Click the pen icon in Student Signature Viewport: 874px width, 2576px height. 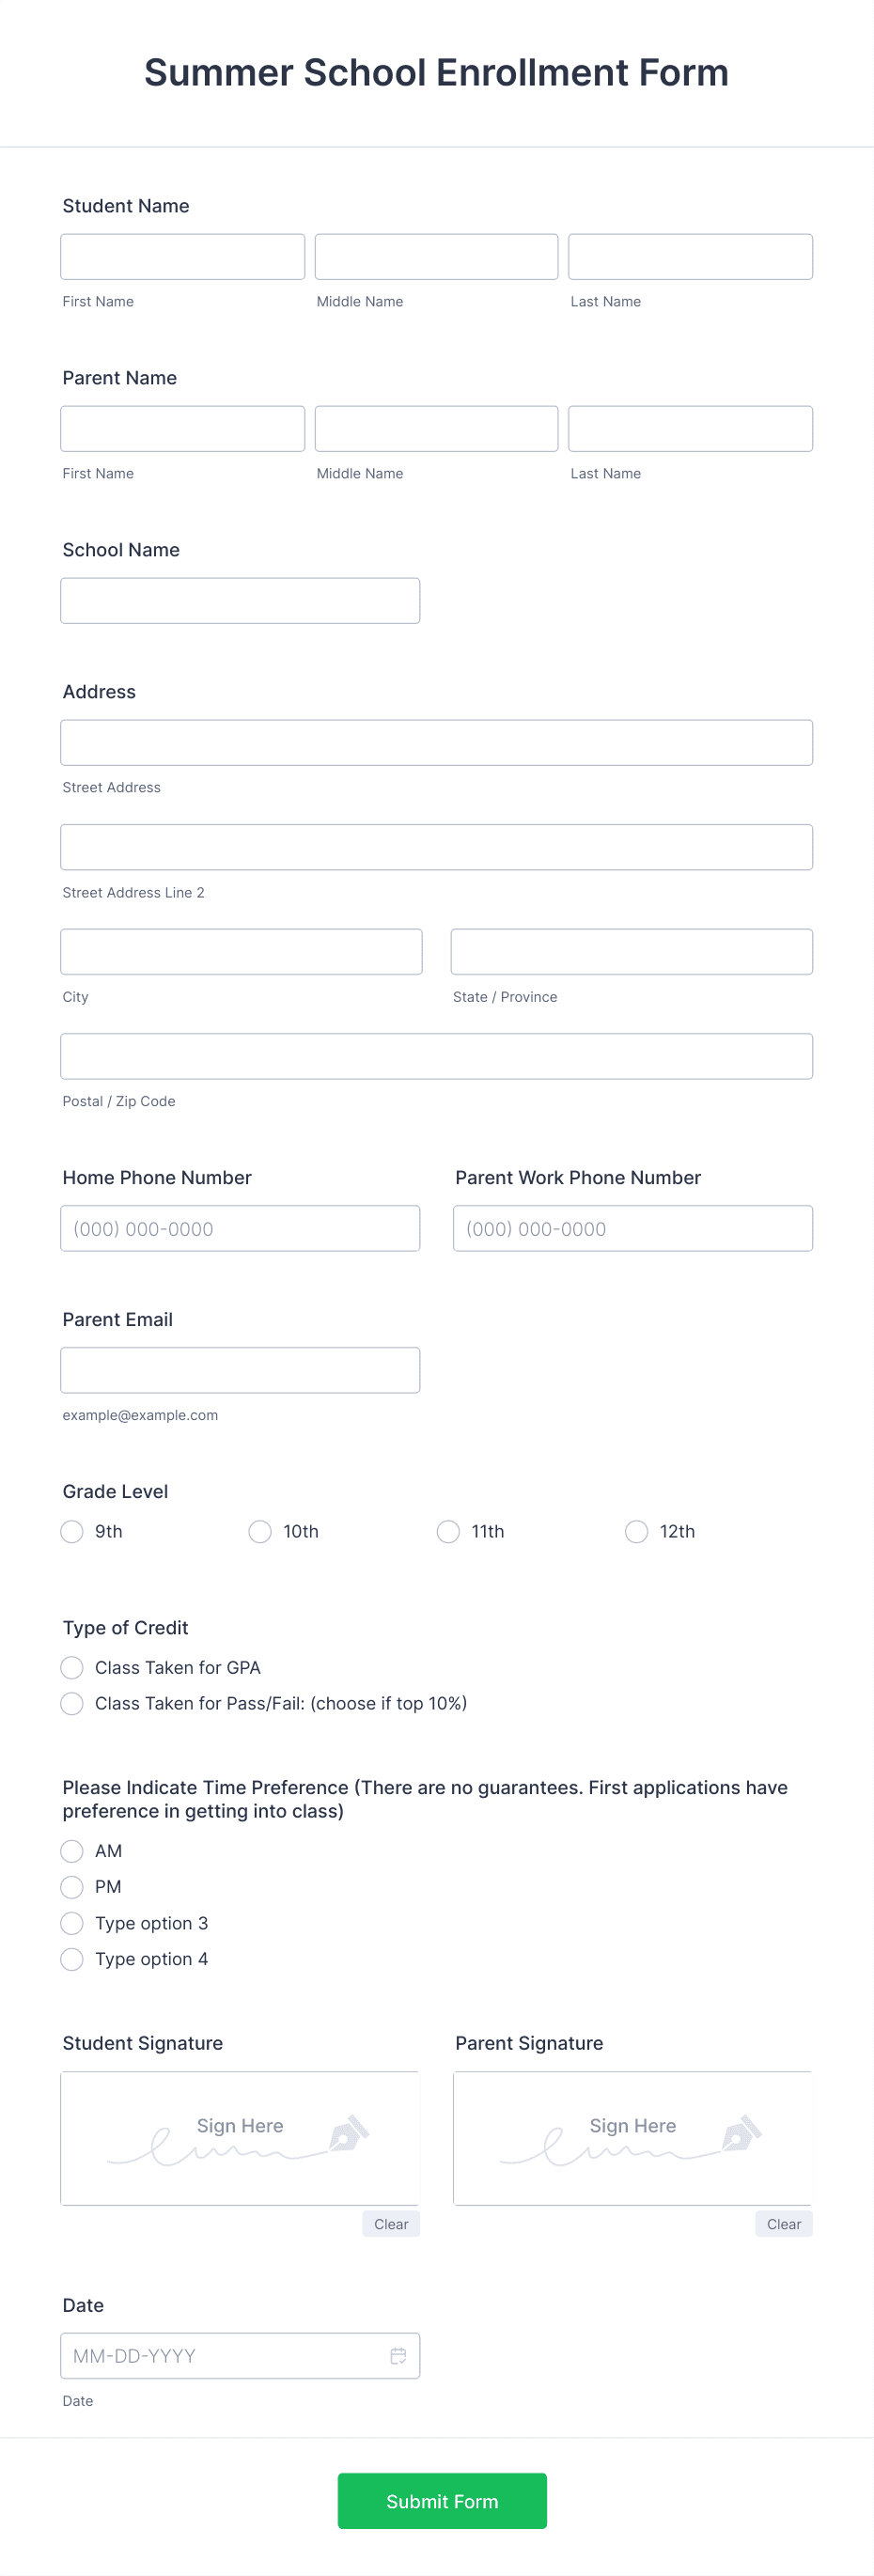tap(349, 2132)
